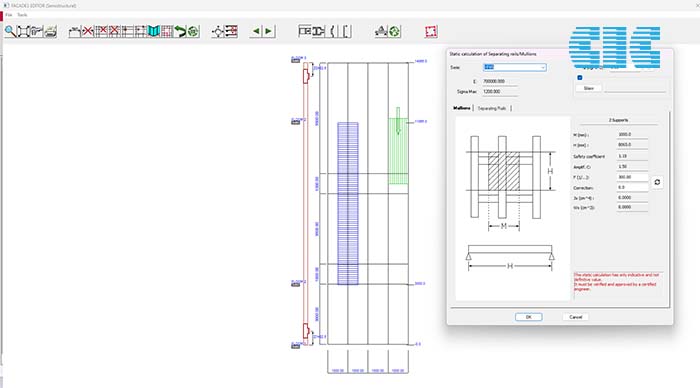Open the File menu
The width and height of the screenshot is (700, 388).
tap(9, 15)
